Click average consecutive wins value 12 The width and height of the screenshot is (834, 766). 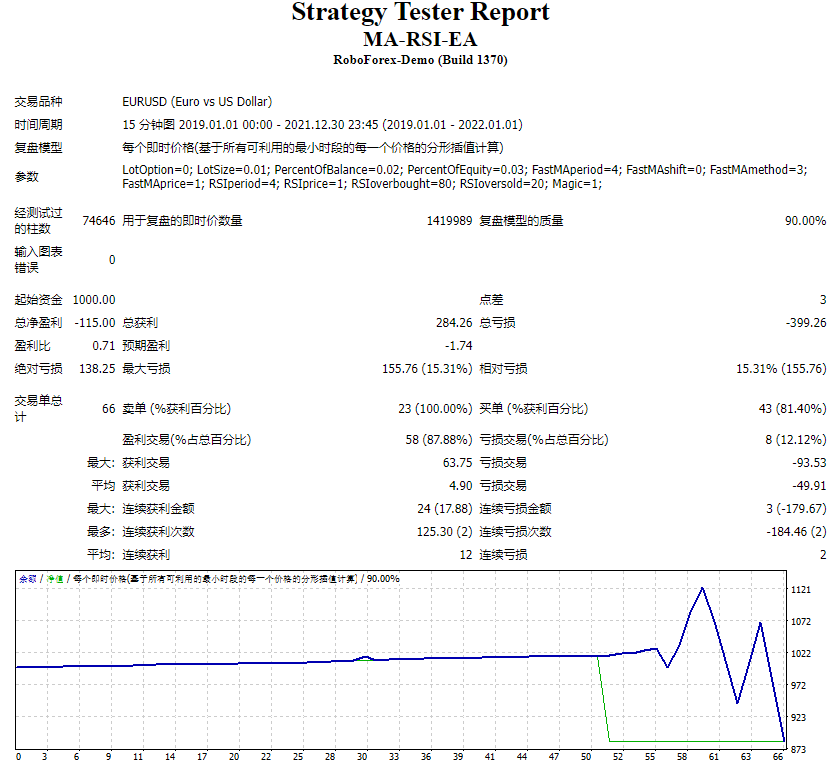point(466,555)
